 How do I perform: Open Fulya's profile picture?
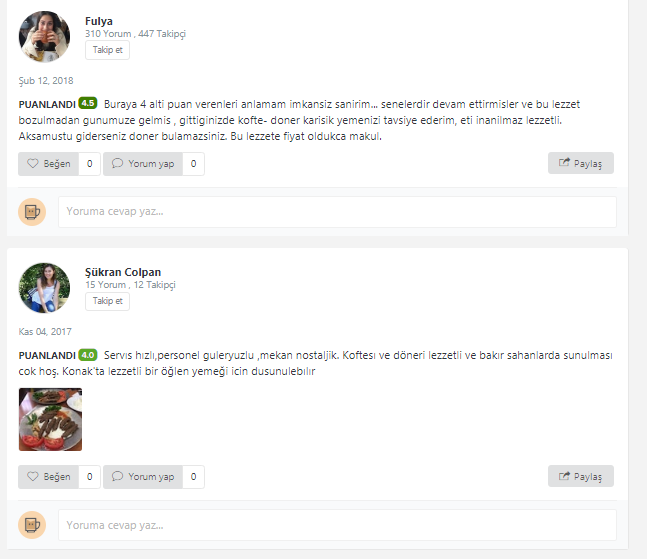click(x=44, y=37)
